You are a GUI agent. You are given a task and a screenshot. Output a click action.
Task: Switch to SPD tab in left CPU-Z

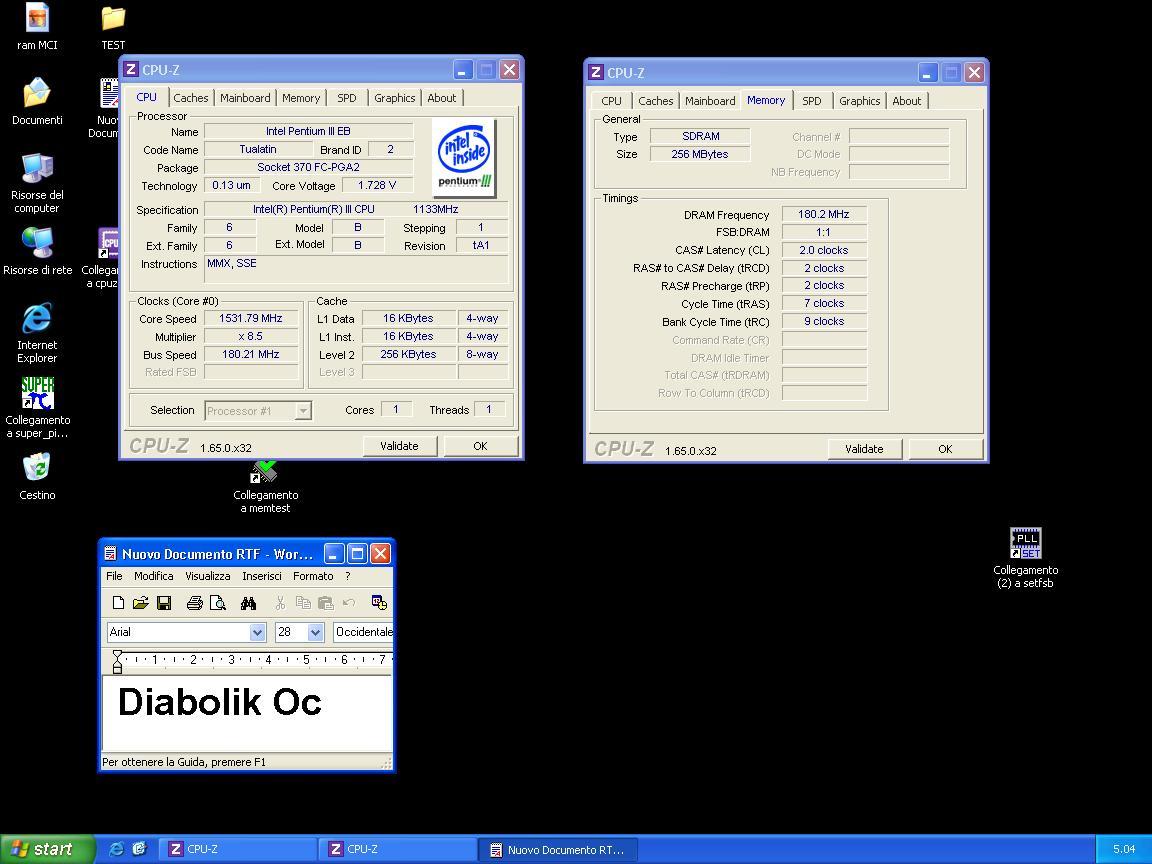[347, 98]
